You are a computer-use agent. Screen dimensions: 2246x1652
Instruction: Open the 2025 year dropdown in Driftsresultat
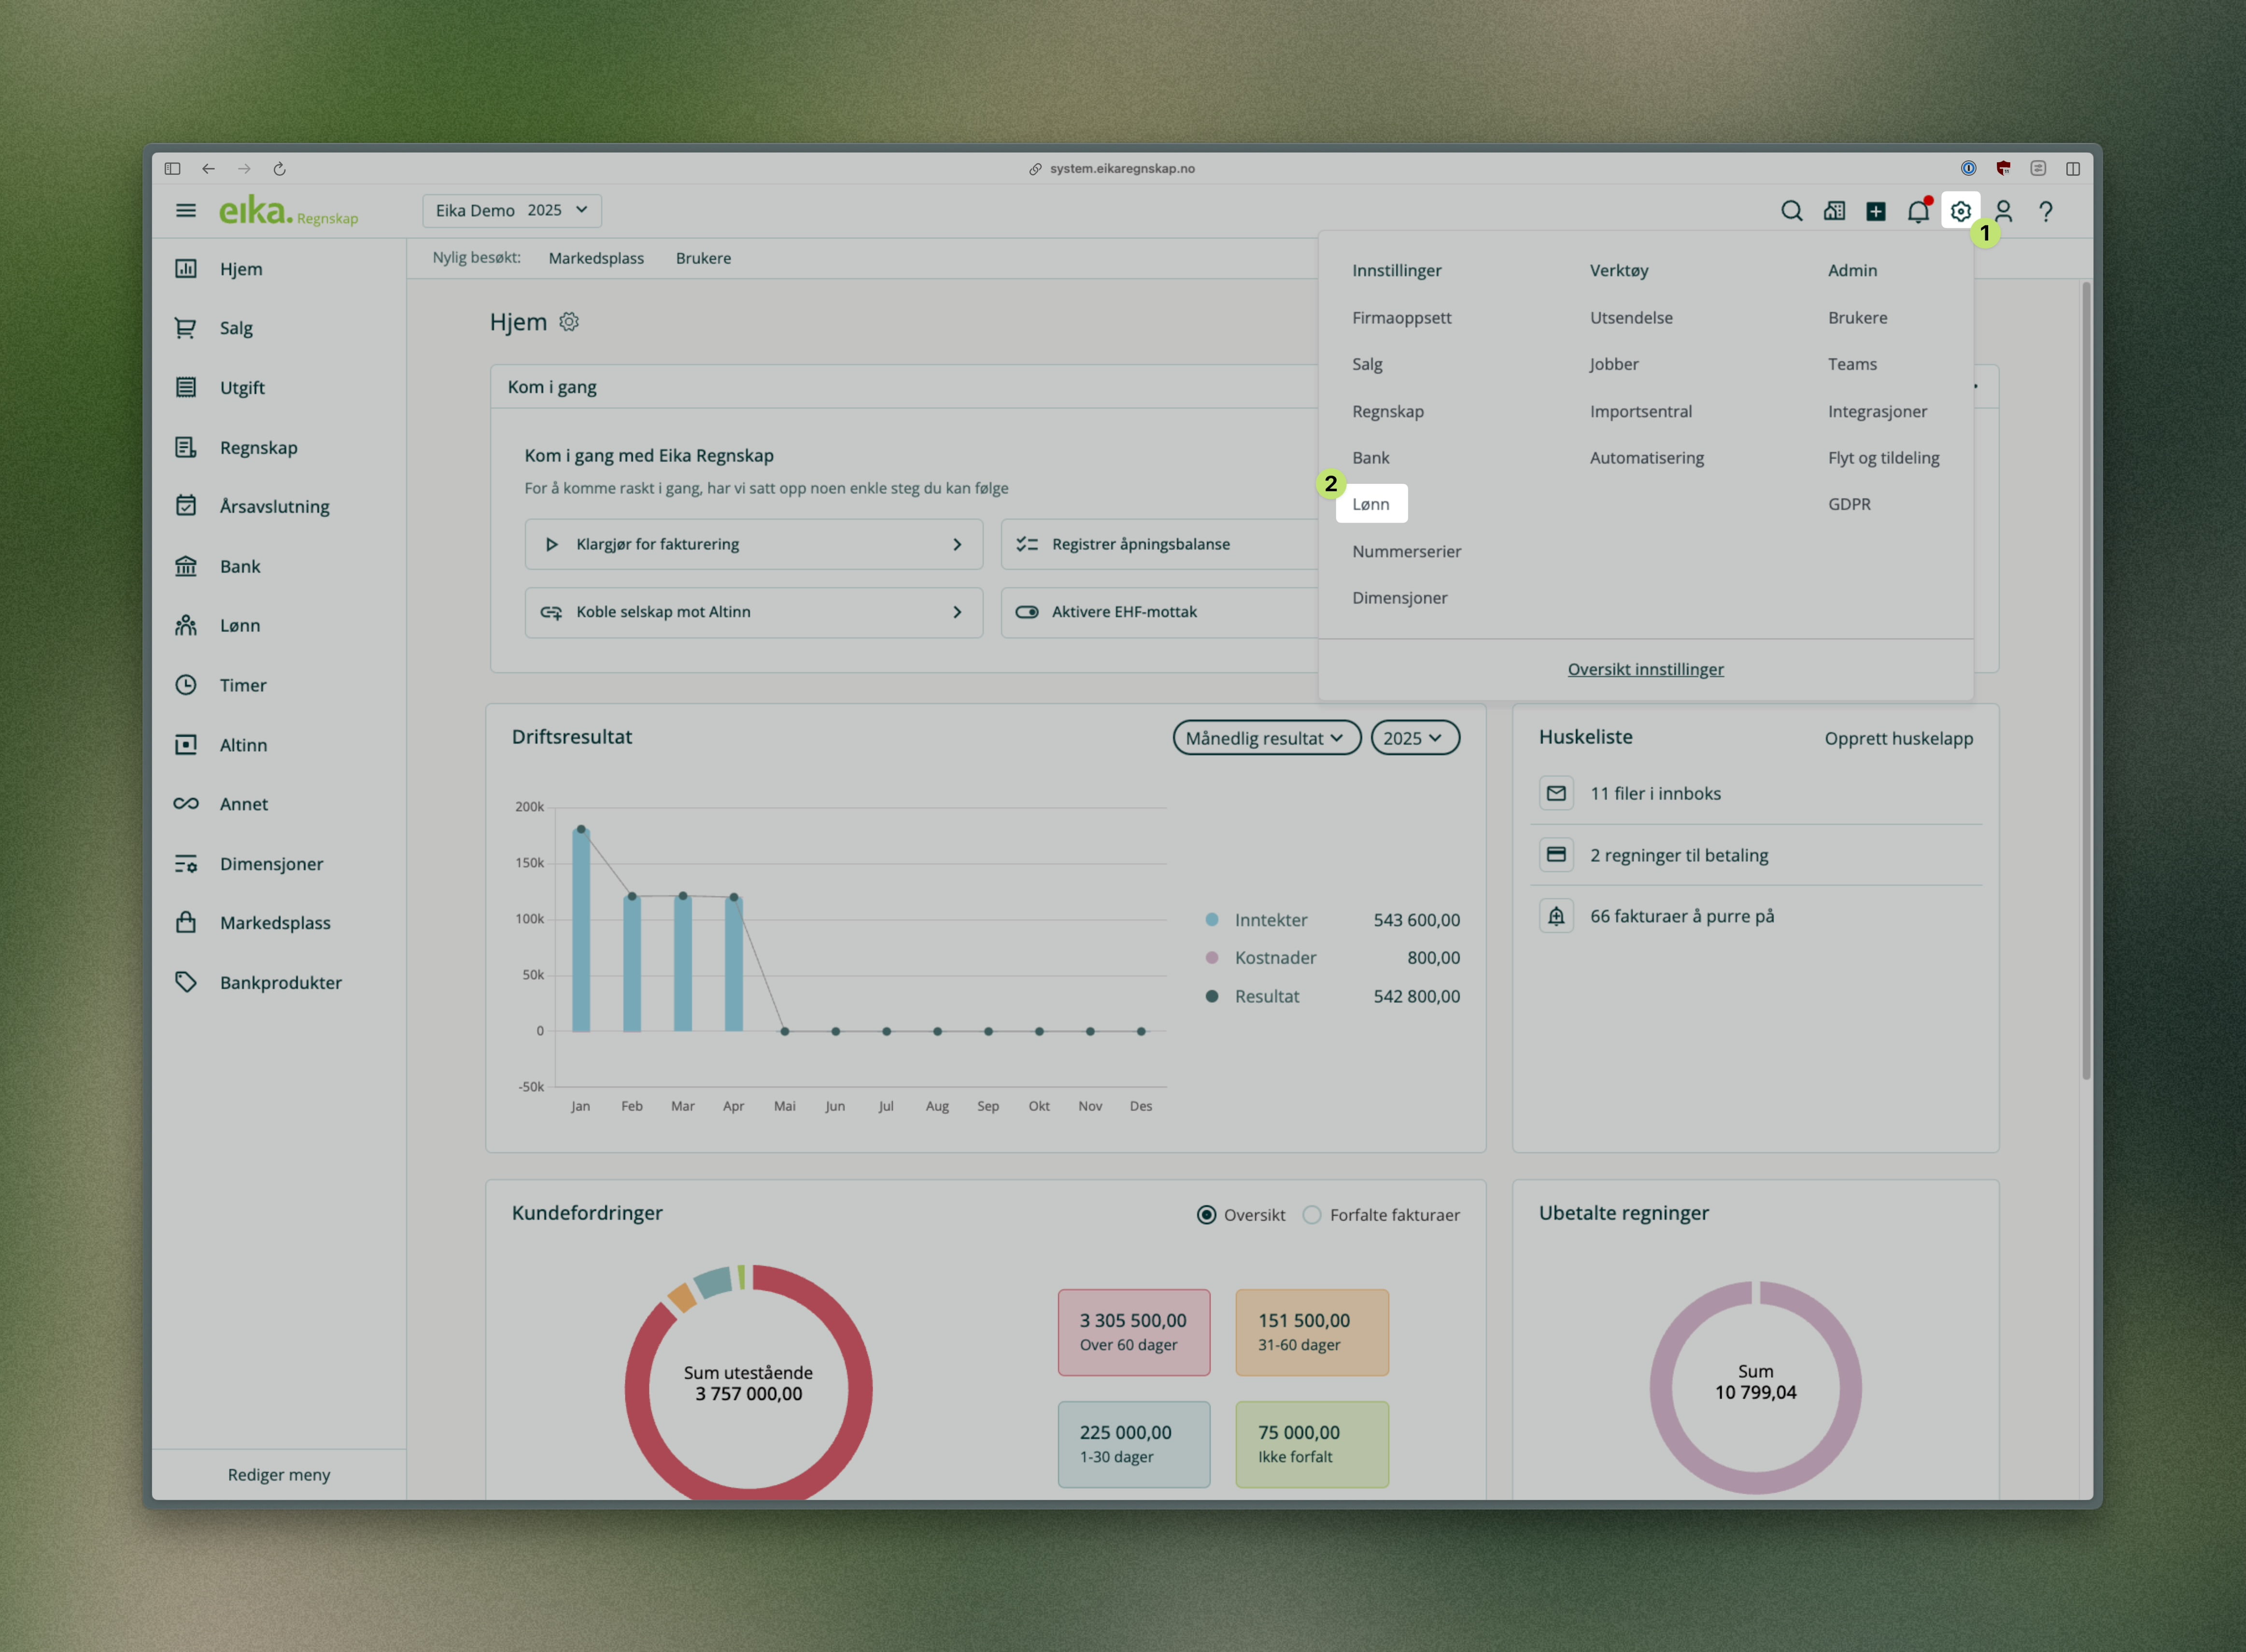[1413, 738]
